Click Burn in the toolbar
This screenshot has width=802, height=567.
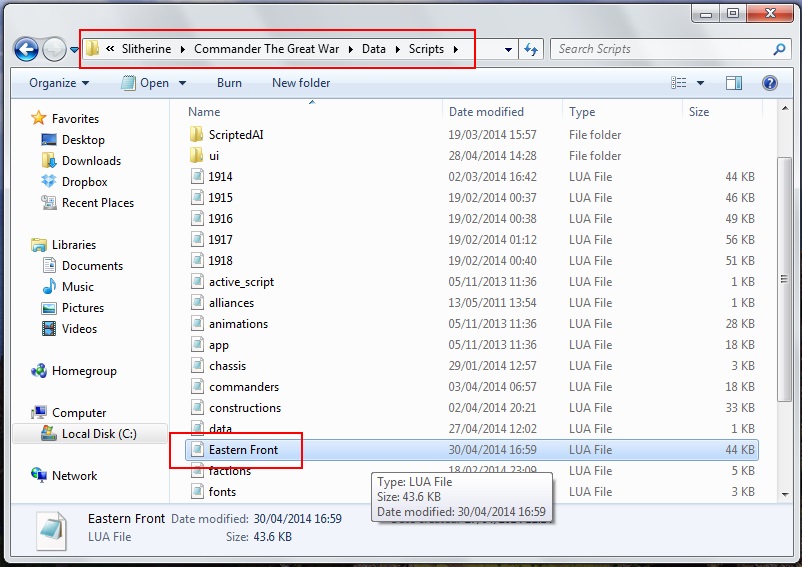coord(229,83)
